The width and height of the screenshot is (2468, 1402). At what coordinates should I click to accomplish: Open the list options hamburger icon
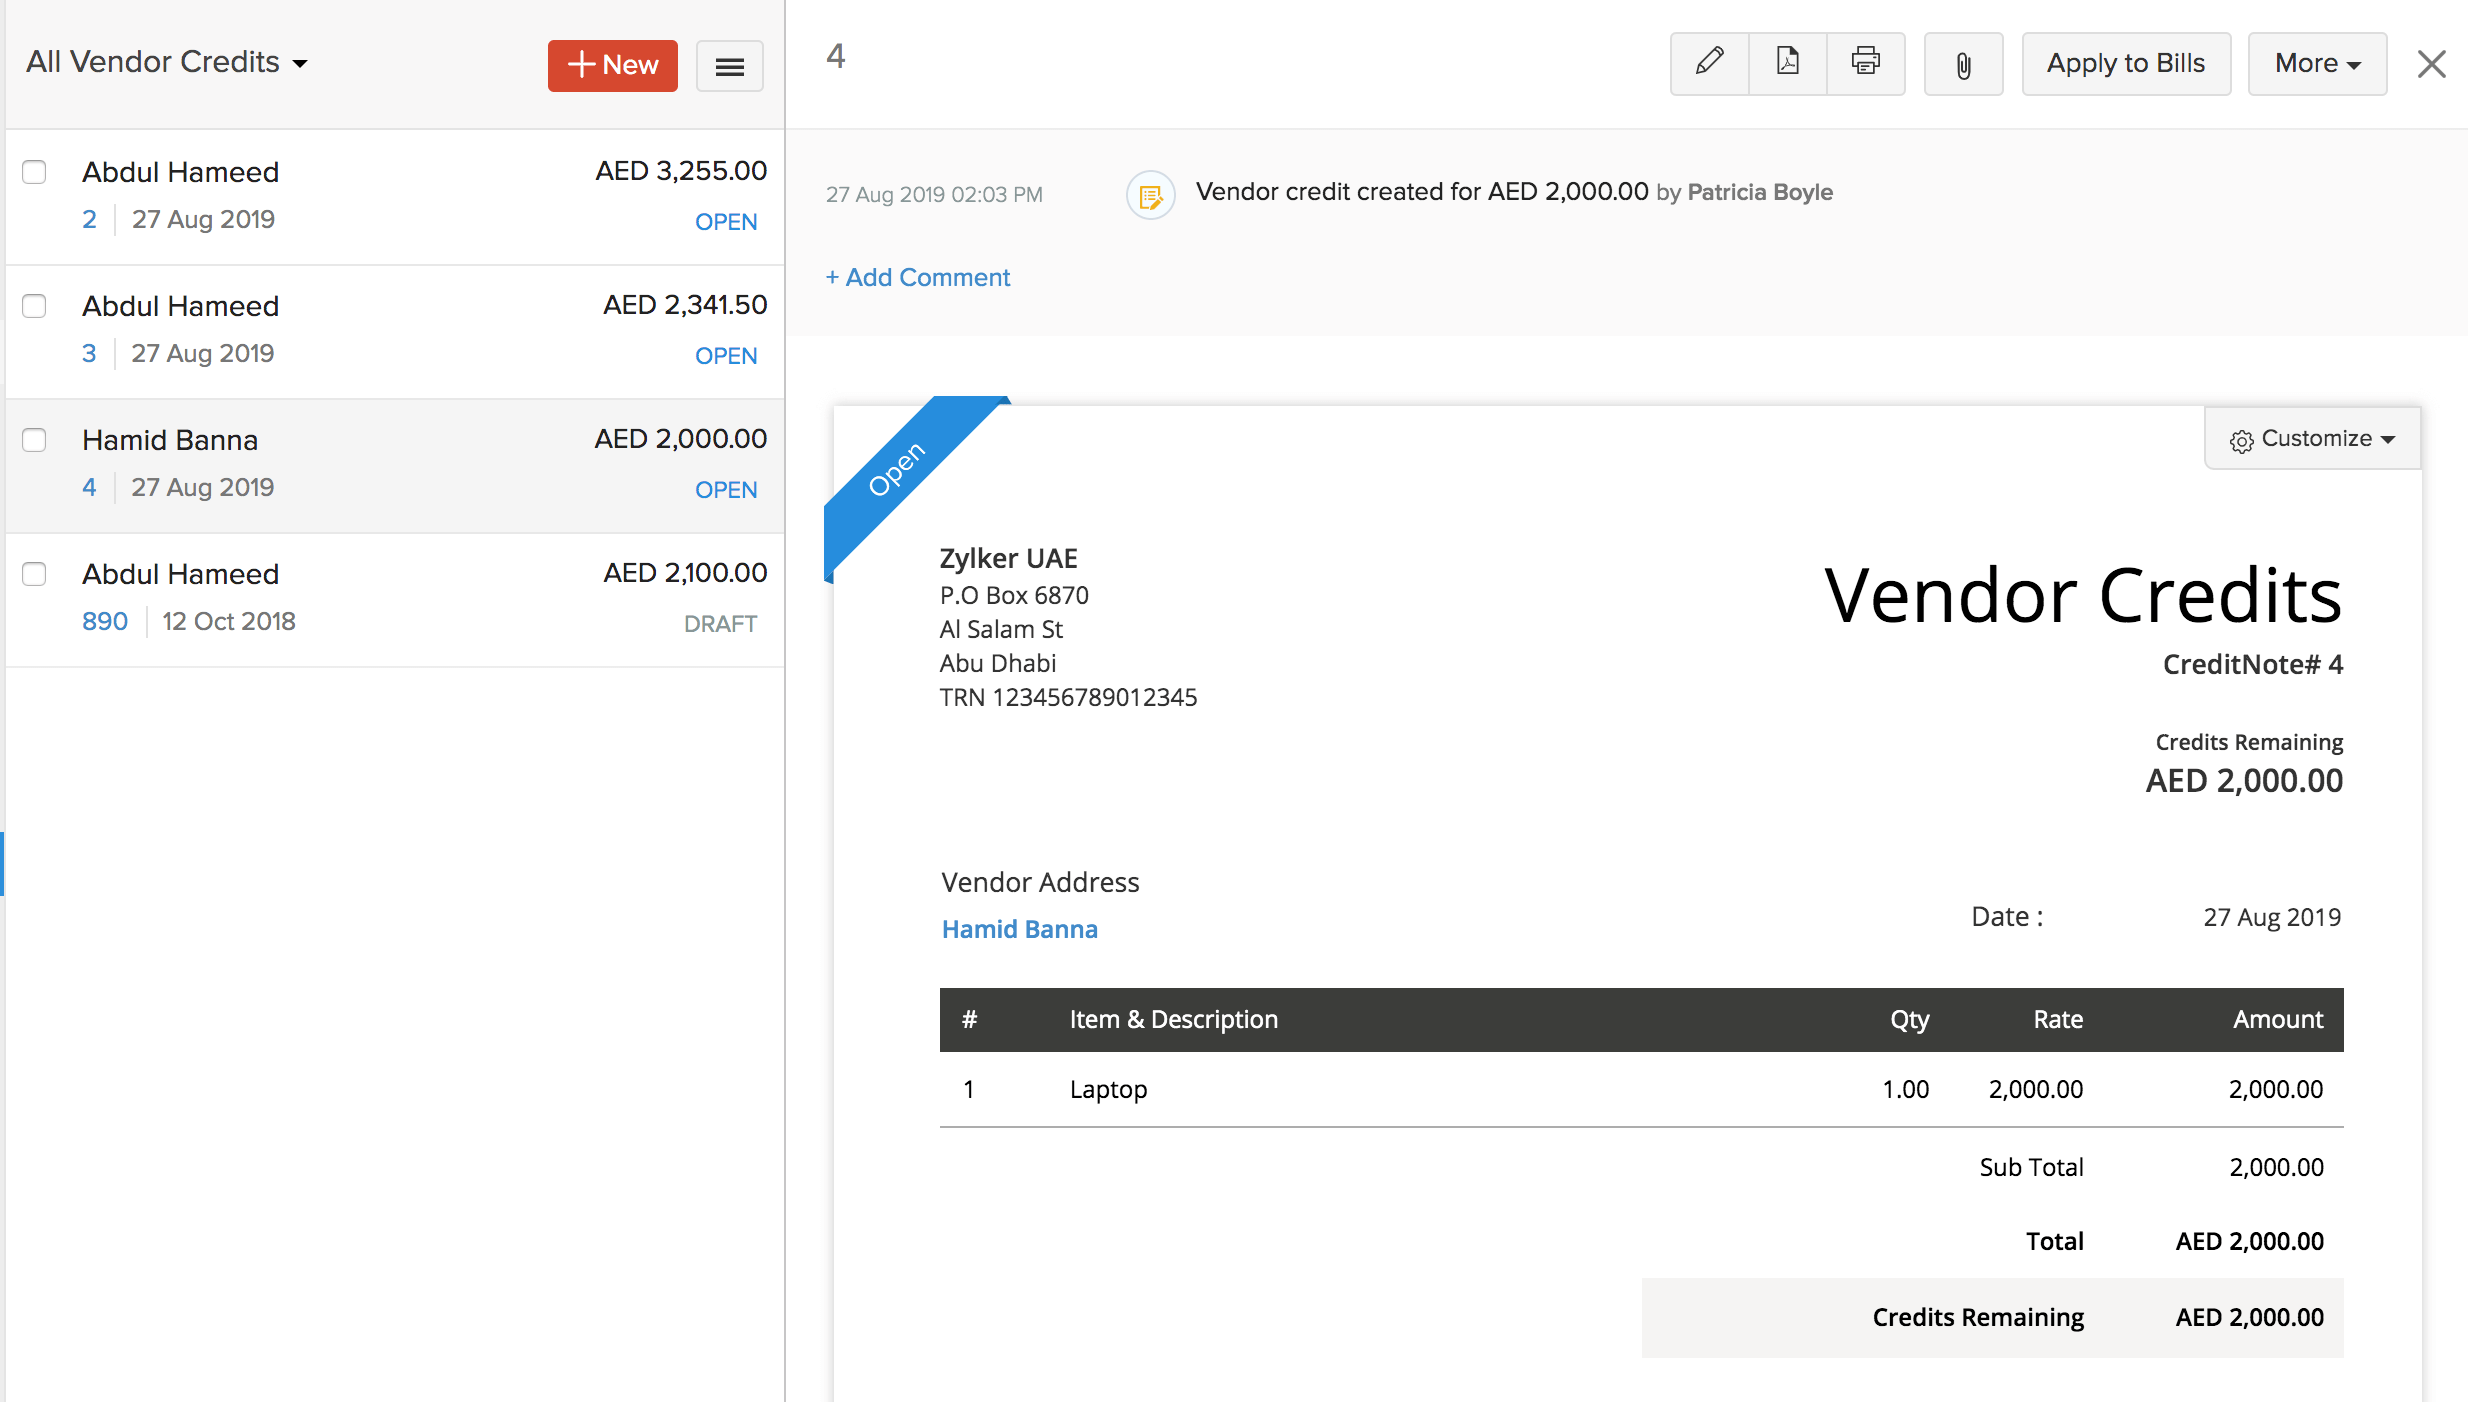(729, 65)
